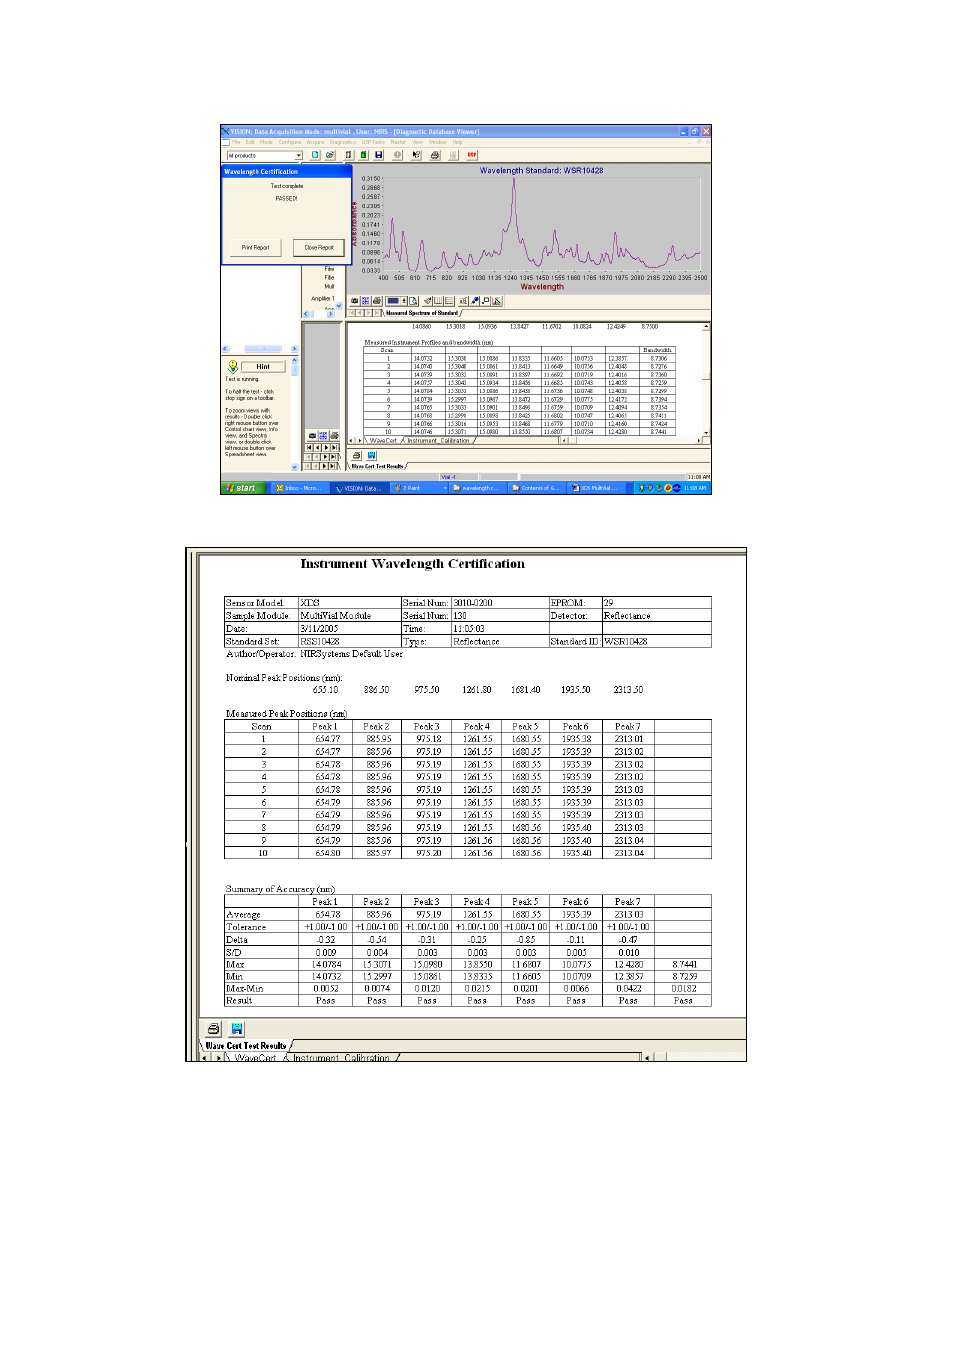Click hint panel scroll down arrow
The width and height of the screenshot is (955, 1350).
click(x=294, y=467)
